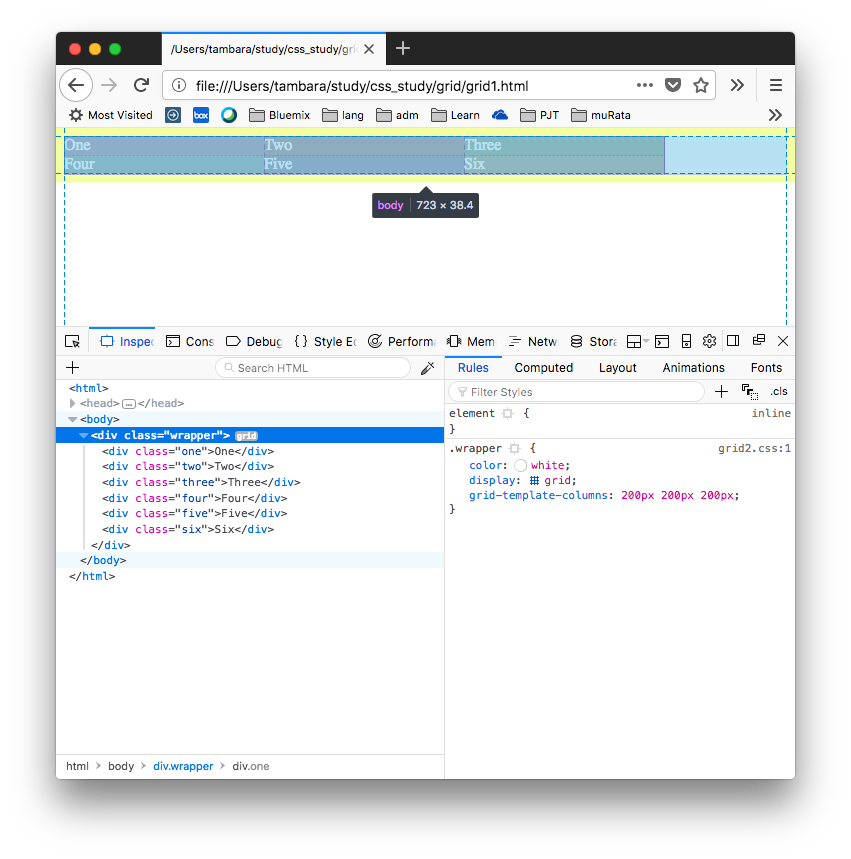Bookmark this page with the star
The width and height of the screenshot is (851, 859).
700,85
